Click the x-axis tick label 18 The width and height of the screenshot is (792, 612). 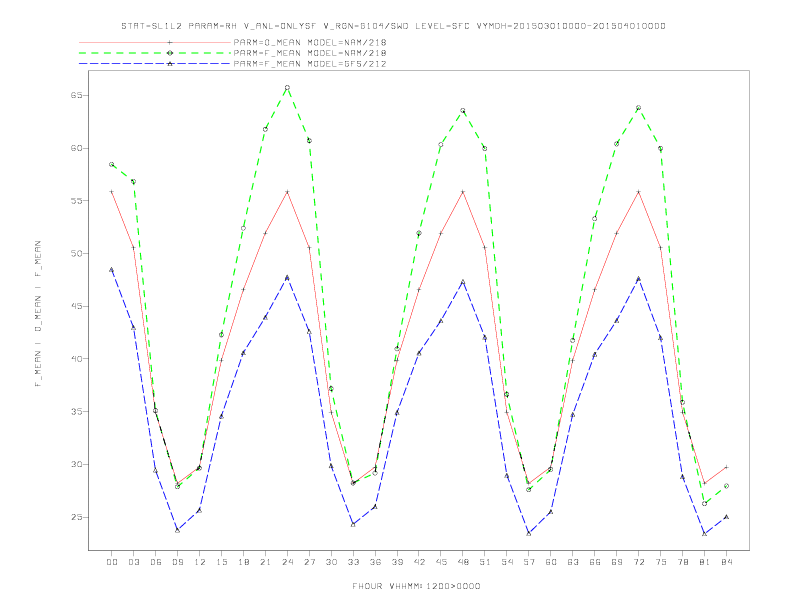[243, 562]
